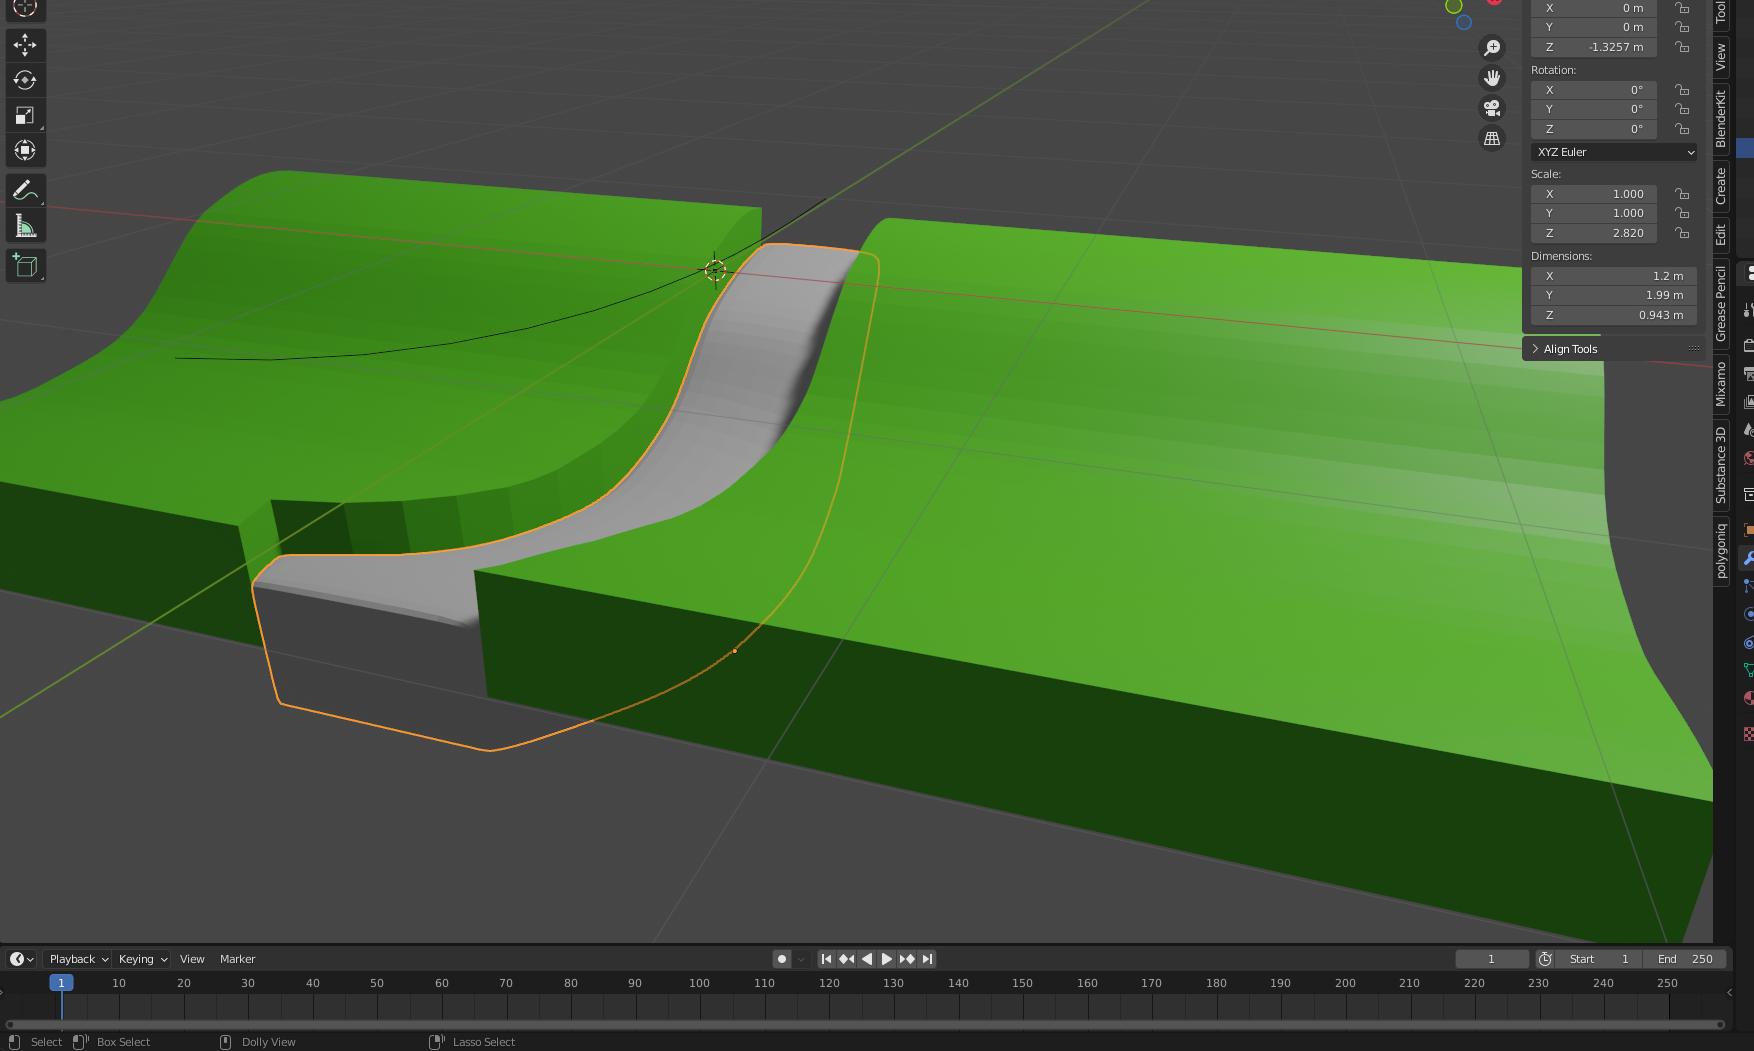Viewport: 1754px width, 1051px height.
Task: Click the Pan view hand icon
Action: (x=1492, y=78)
